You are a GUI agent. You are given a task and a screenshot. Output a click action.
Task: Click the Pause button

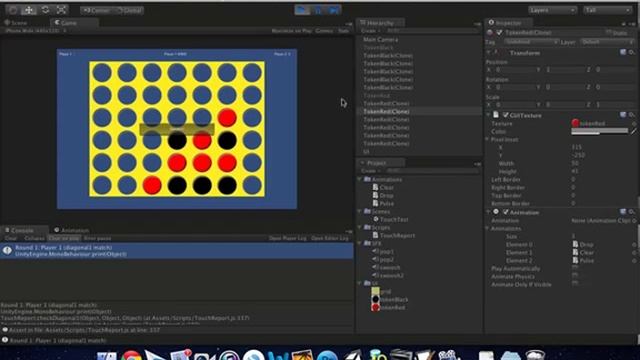(x=318, y=10)
